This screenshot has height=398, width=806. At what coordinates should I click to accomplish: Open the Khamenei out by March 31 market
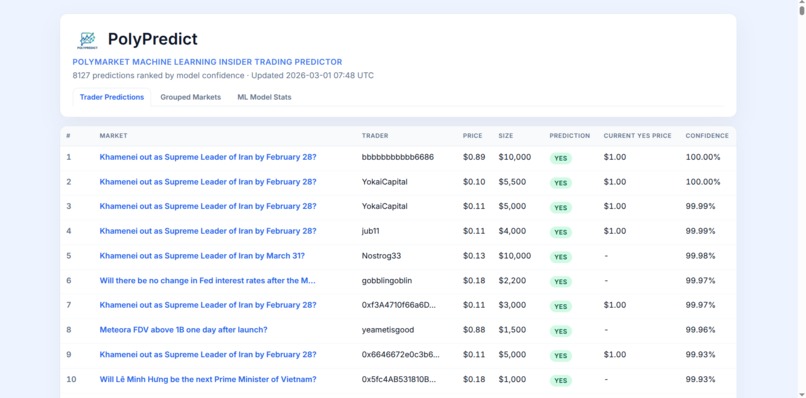coord(202,256)
